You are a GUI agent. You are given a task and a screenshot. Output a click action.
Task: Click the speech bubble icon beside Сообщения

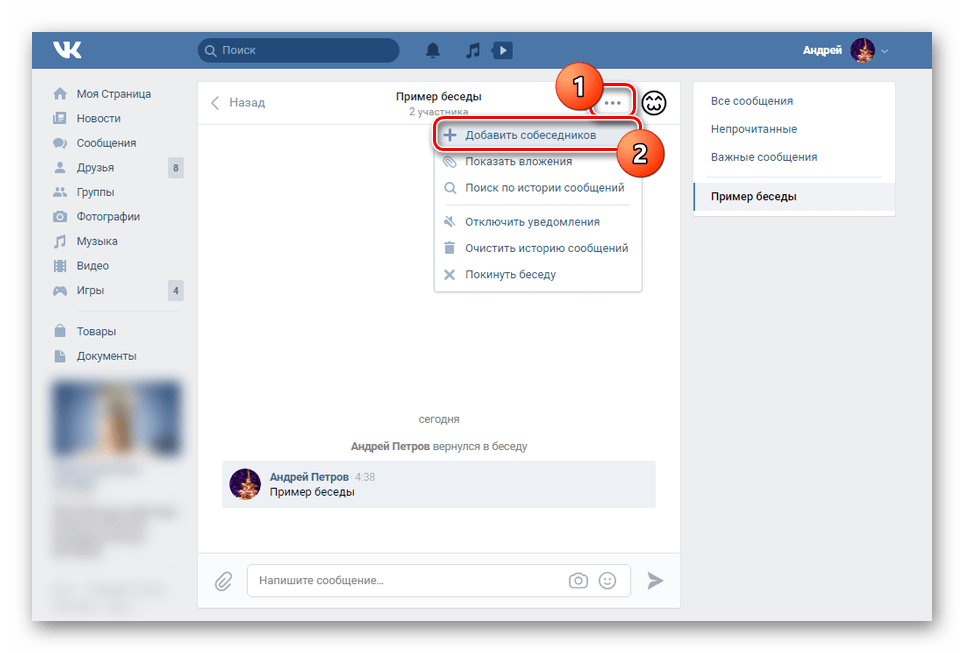(x=60, y=143)
